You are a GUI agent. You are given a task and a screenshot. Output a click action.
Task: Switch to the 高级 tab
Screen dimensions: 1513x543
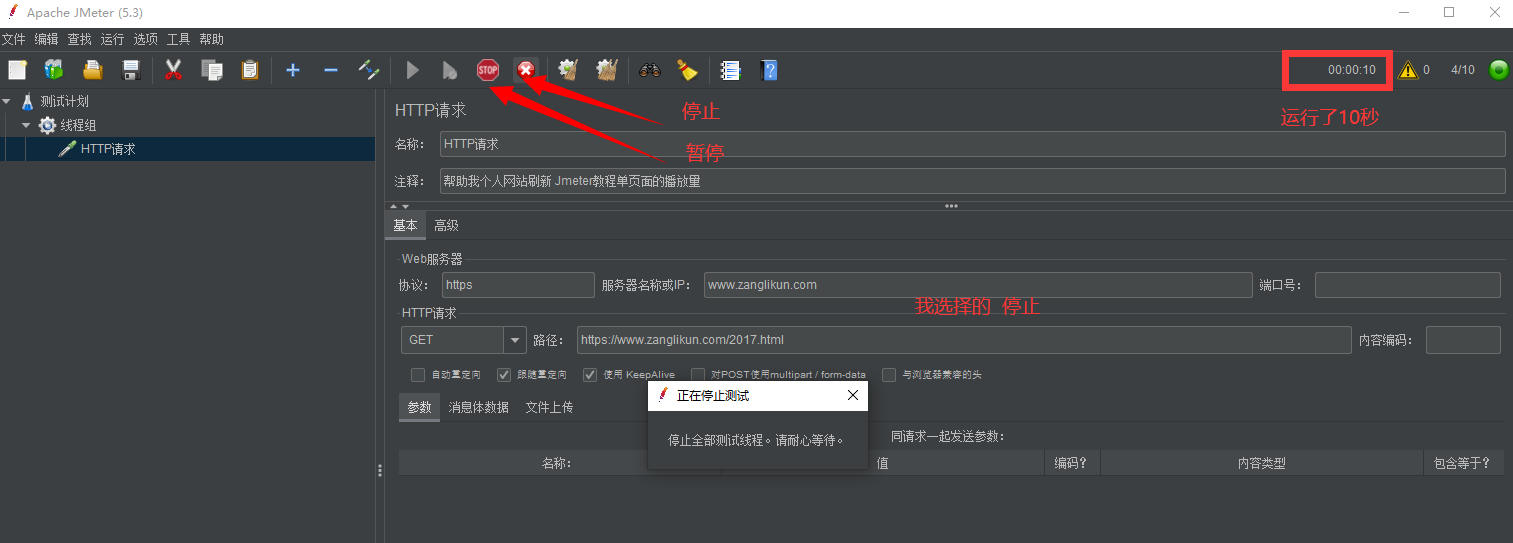click(x=446, y=226)
